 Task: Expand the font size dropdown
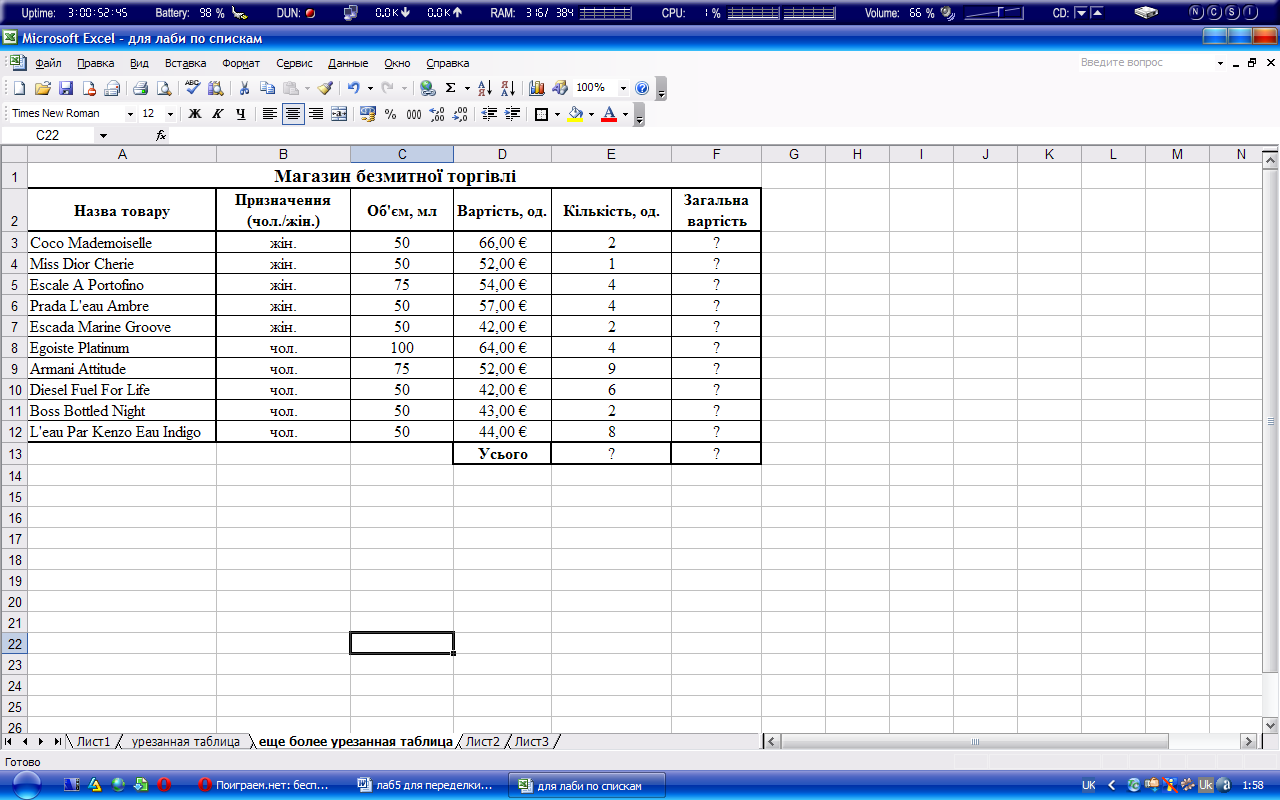coord(170,114)
